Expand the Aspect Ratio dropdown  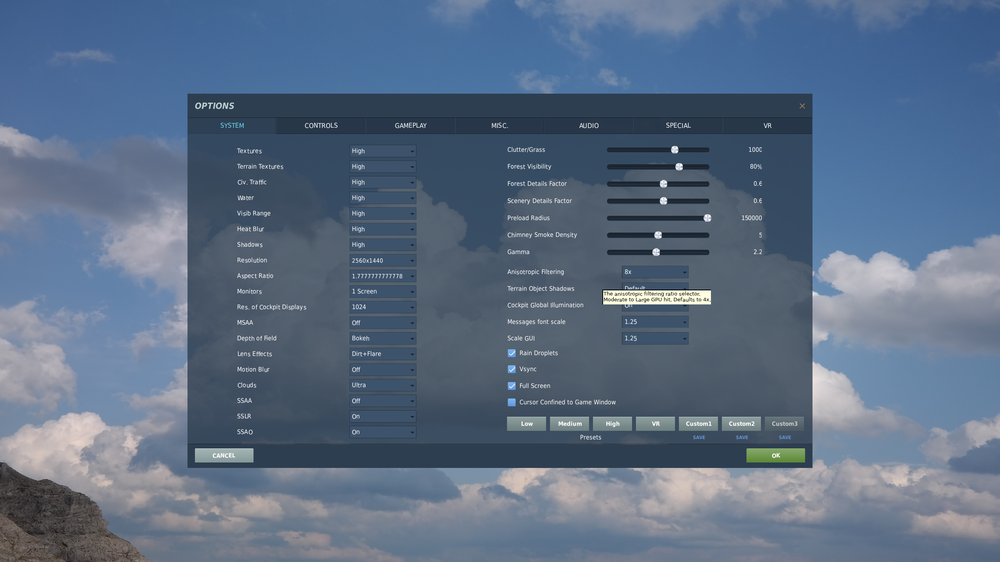coord(383,276)
